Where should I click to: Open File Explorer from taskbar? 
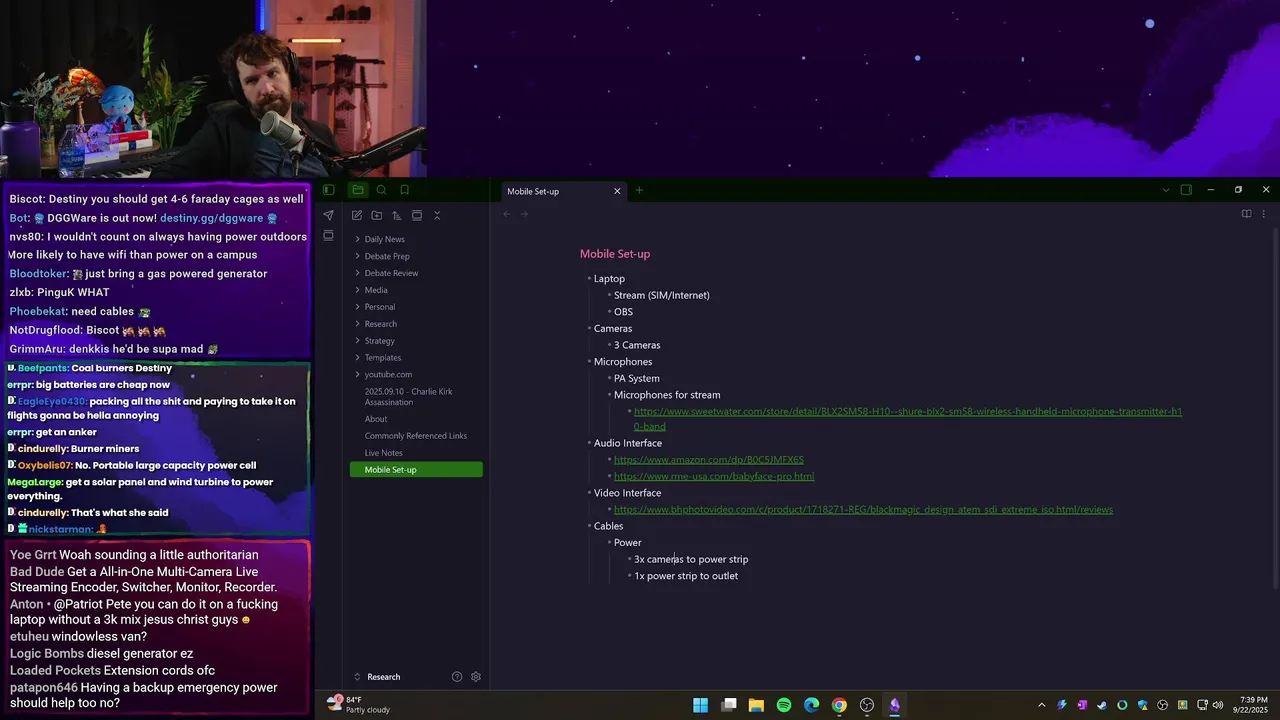point(756,705)
